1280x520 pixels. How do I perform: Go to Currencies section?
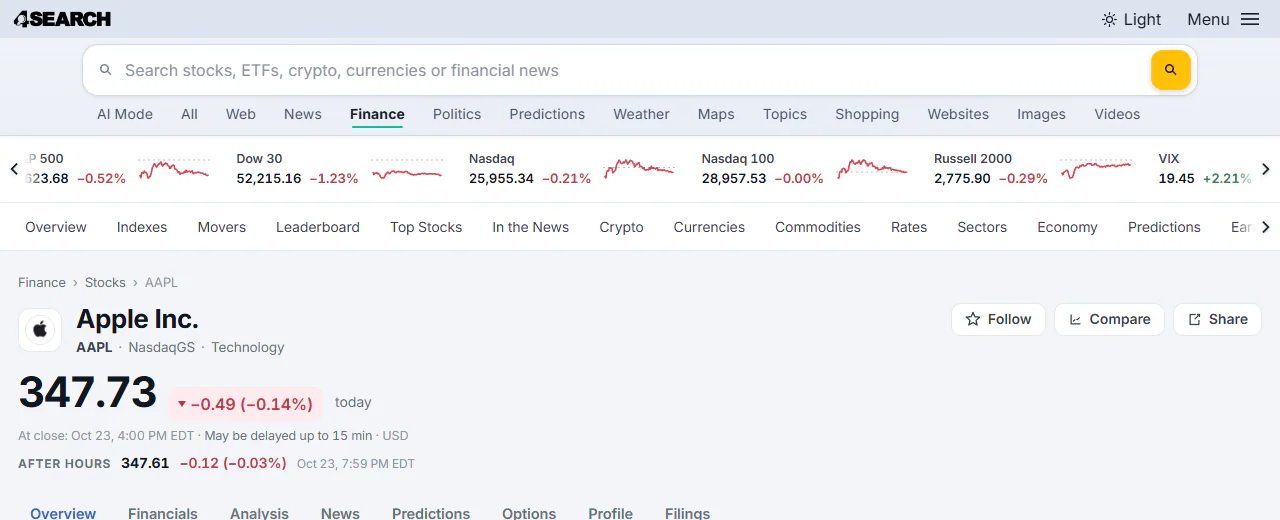(x=709, y=227)
